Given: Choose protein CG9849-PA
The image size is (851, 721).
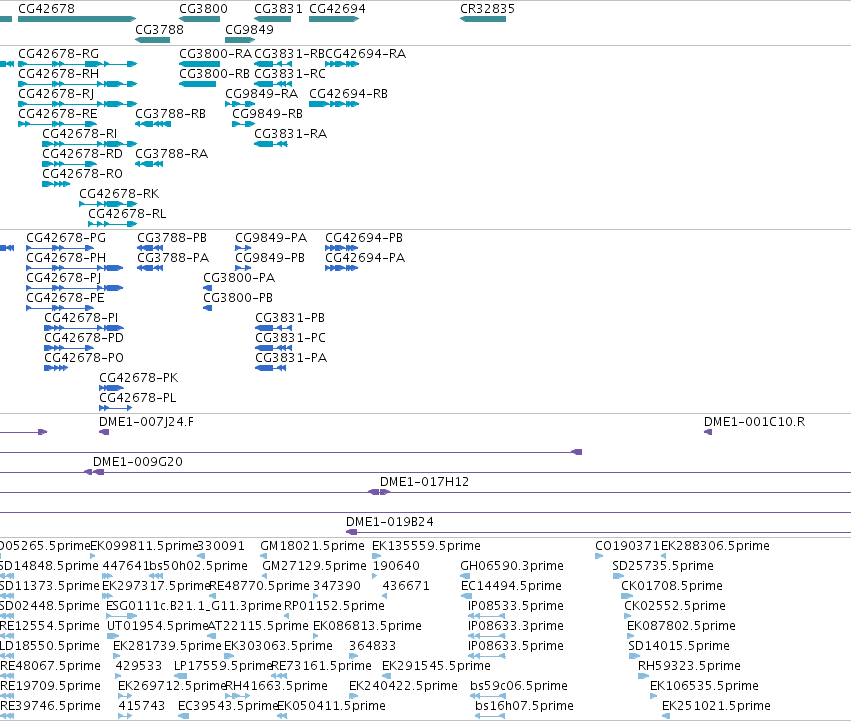Looking at the screenshot, I should click(271, 238).
